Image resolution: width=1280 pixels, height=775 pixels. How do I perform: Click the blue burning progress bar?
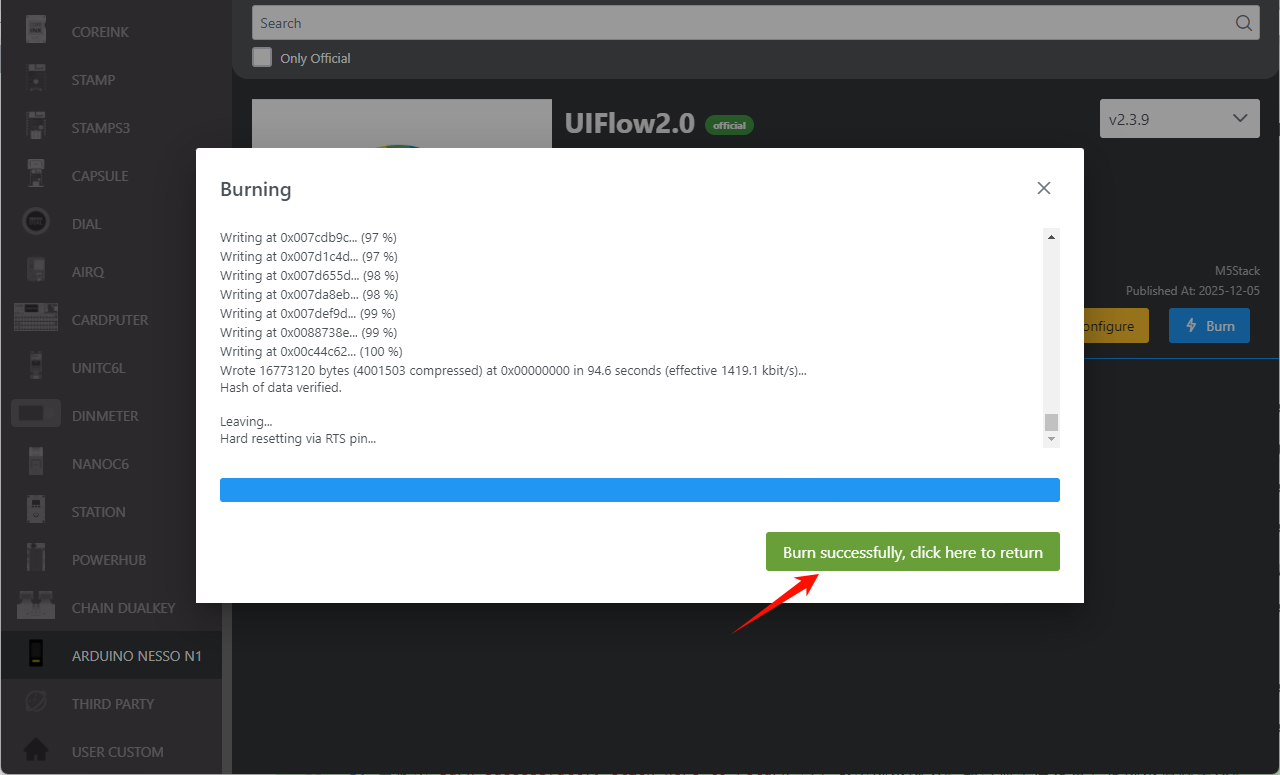click(639, 489)
